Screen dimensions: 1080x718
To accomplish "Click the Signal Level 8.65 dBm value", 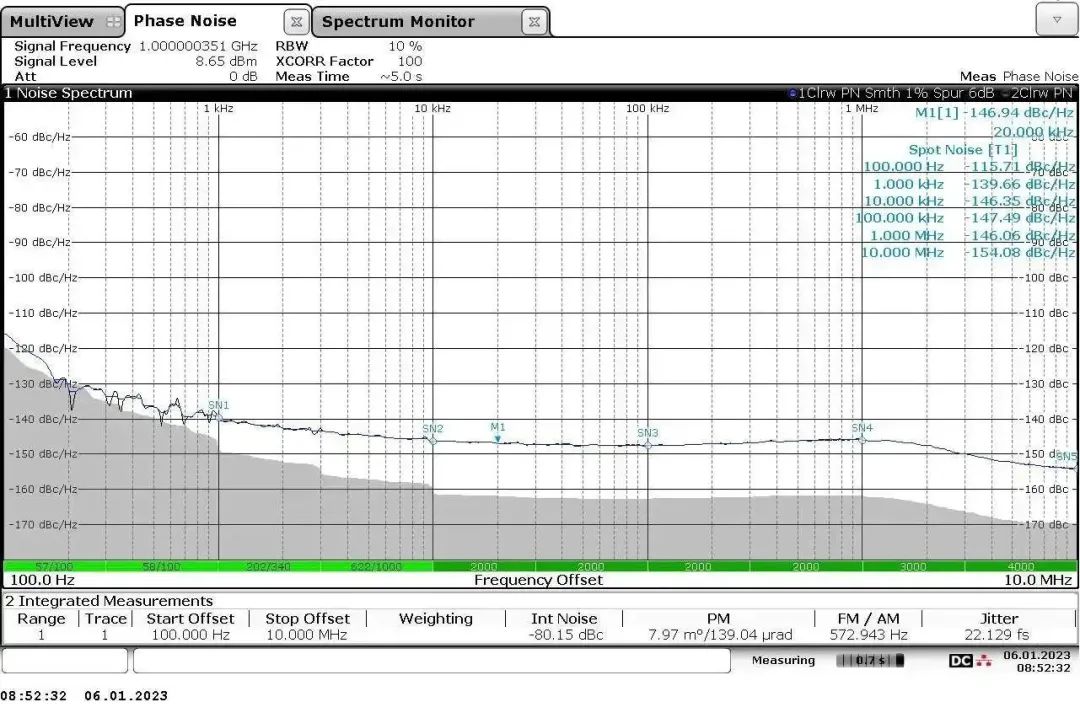I will tap(226, 61).
